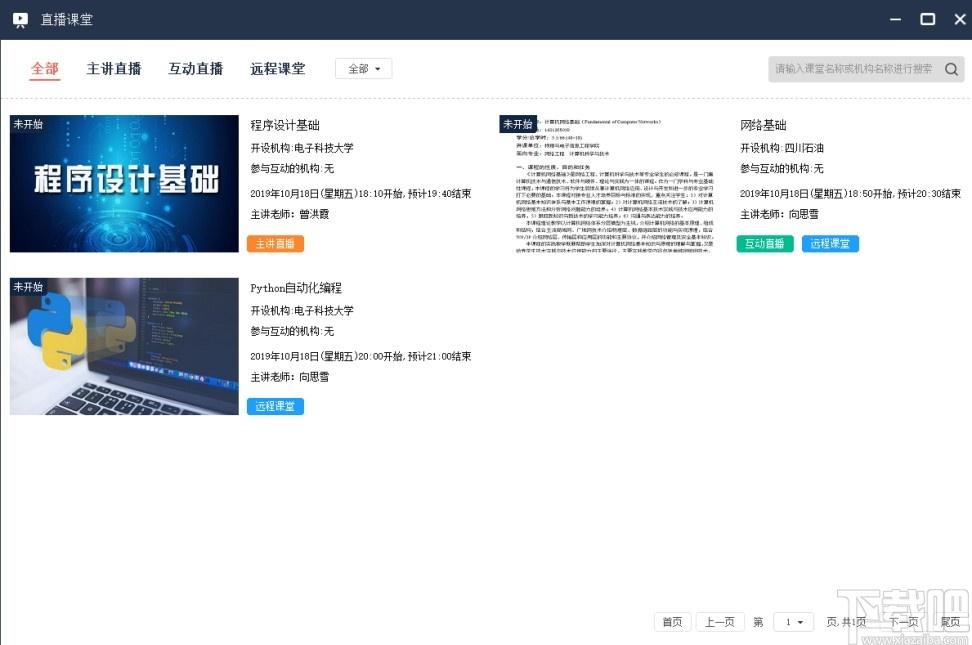Click the 直播课堂 app logo icon
Viewport: 972px width, 645px height.
[x=20, y=20]
